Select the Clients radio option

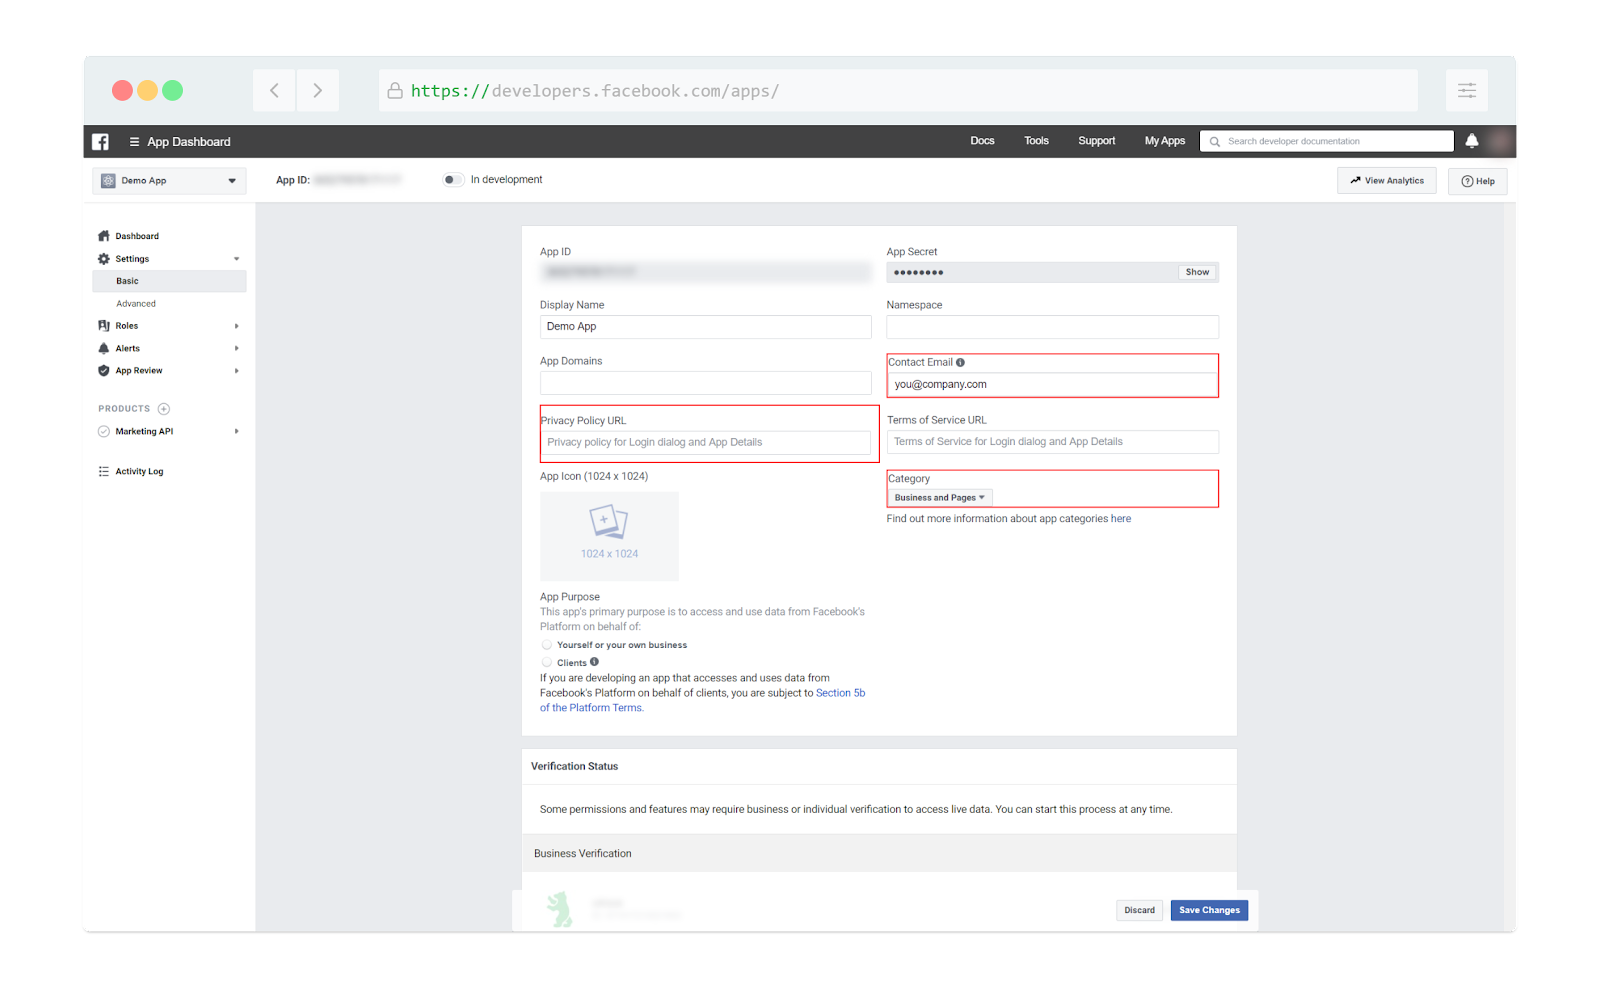546,662
